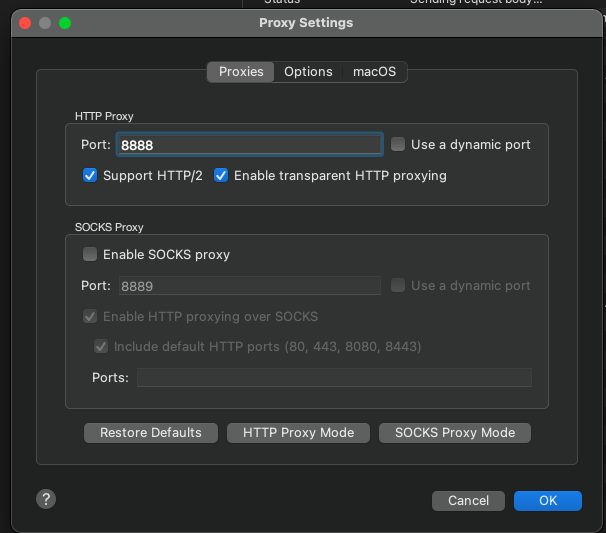Enable SOCKS proxy checkbox
The image size is (606, 533).
coord(90,254)
